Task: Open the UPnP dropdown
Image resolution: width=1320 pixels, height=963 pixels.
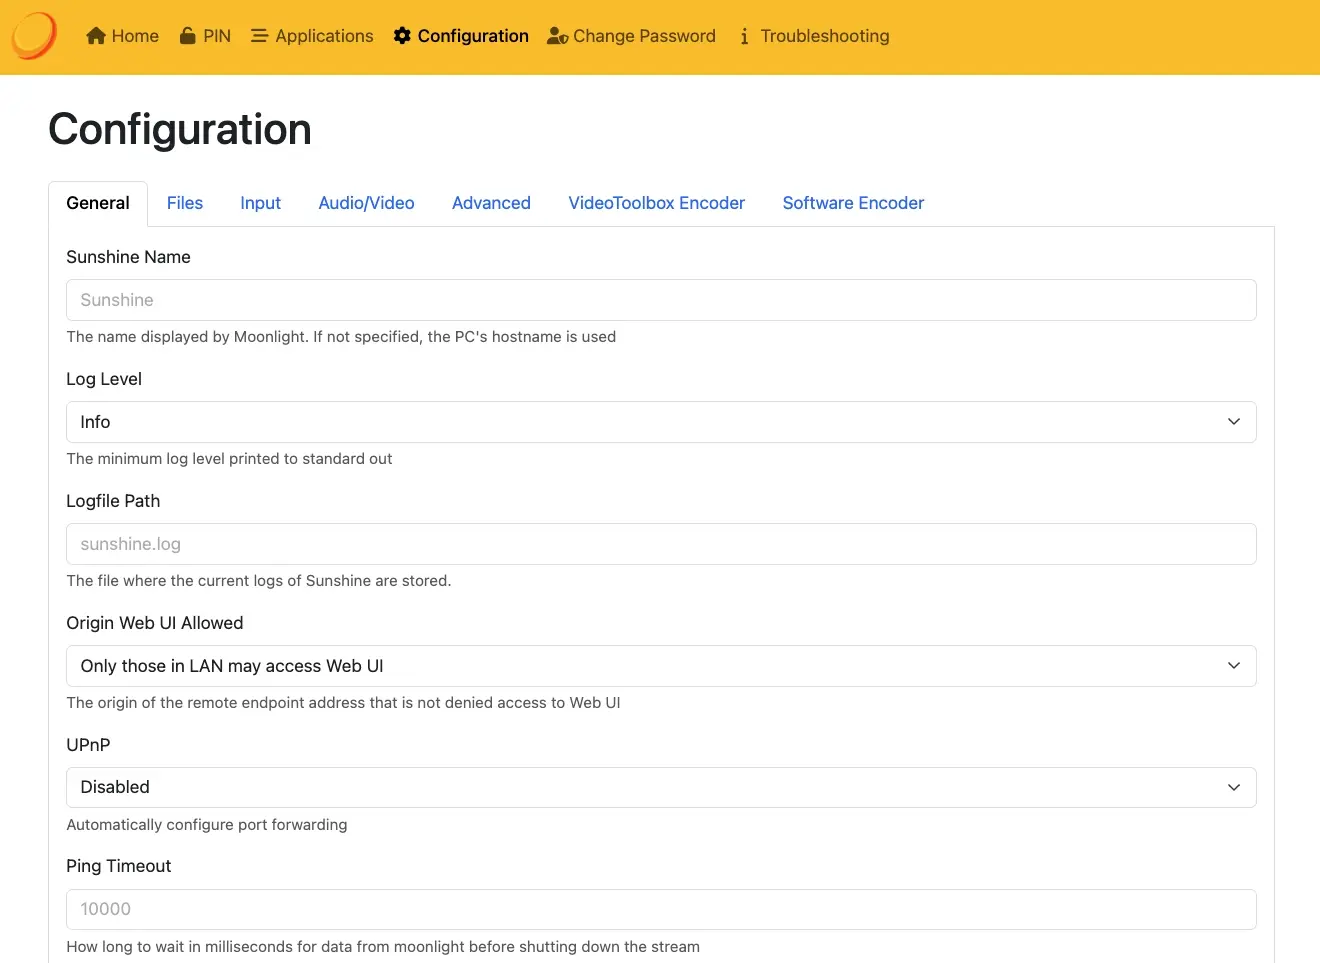Action: coord(660,787)
